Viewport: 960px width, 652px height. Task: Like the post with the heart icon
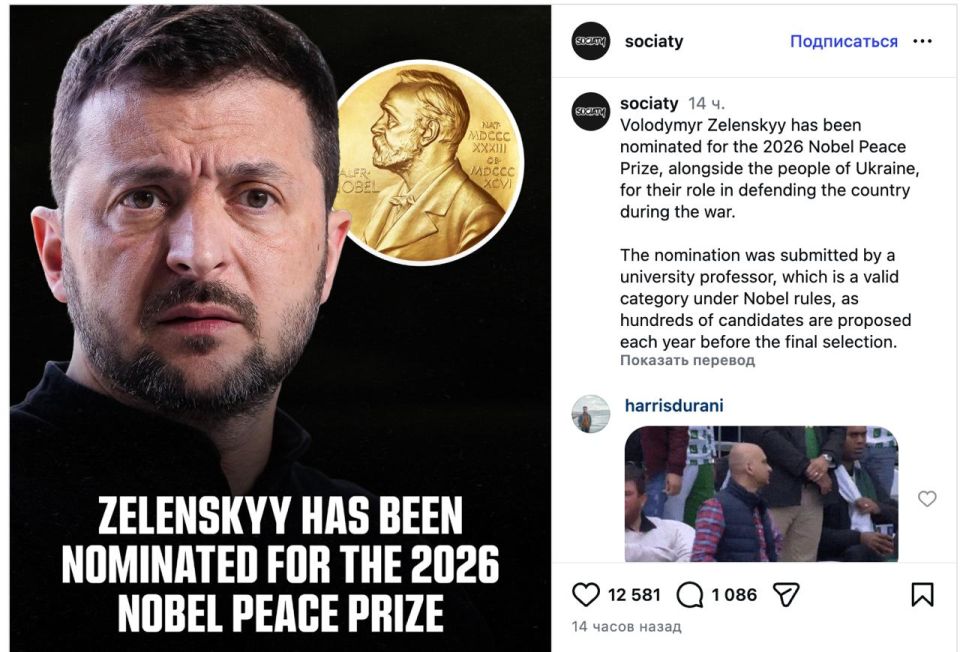click(x=585, y=594)
